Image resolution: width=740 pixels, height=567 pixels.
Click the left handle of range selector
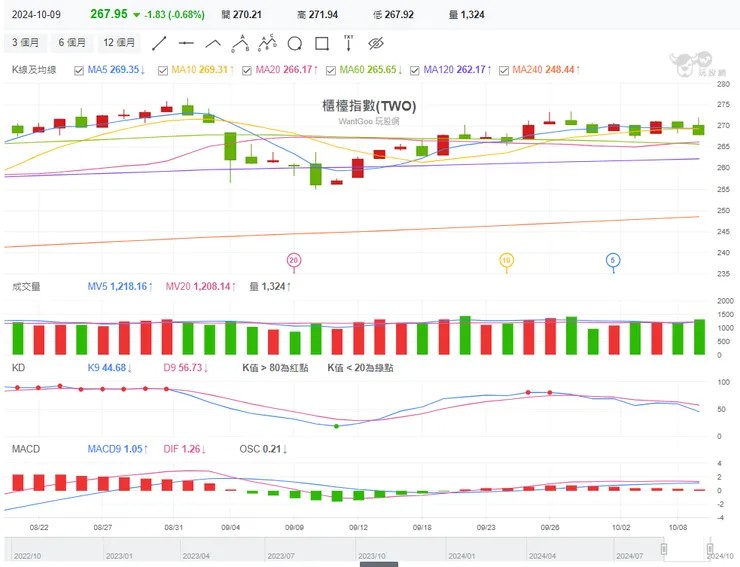click(664, 549)
